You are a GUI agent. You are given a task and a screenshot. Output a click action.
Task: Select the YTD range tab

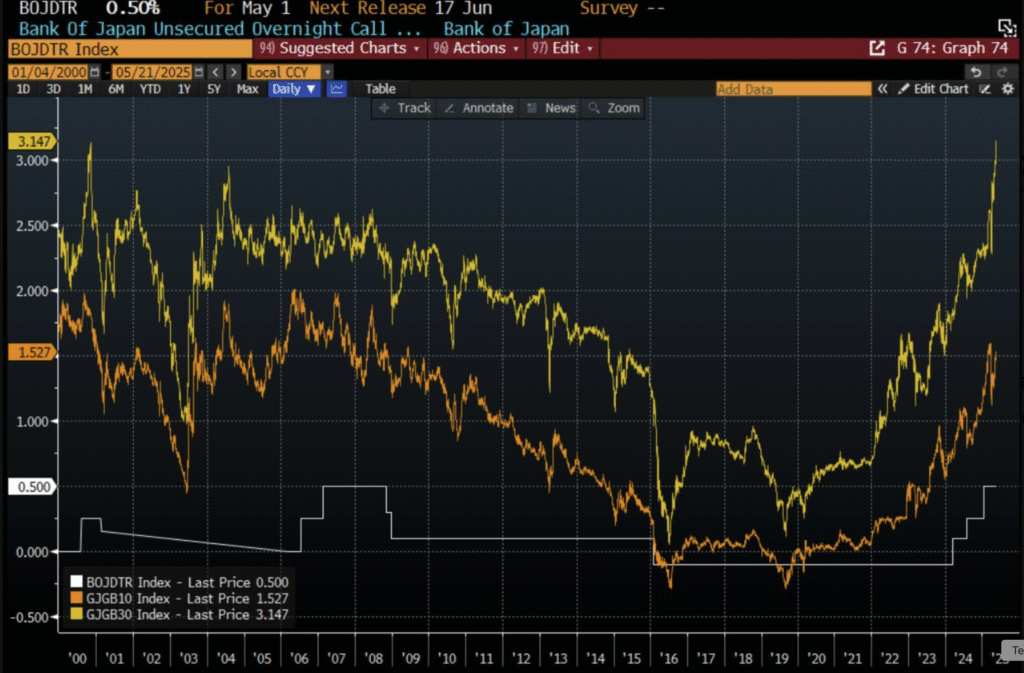(150, 89)
